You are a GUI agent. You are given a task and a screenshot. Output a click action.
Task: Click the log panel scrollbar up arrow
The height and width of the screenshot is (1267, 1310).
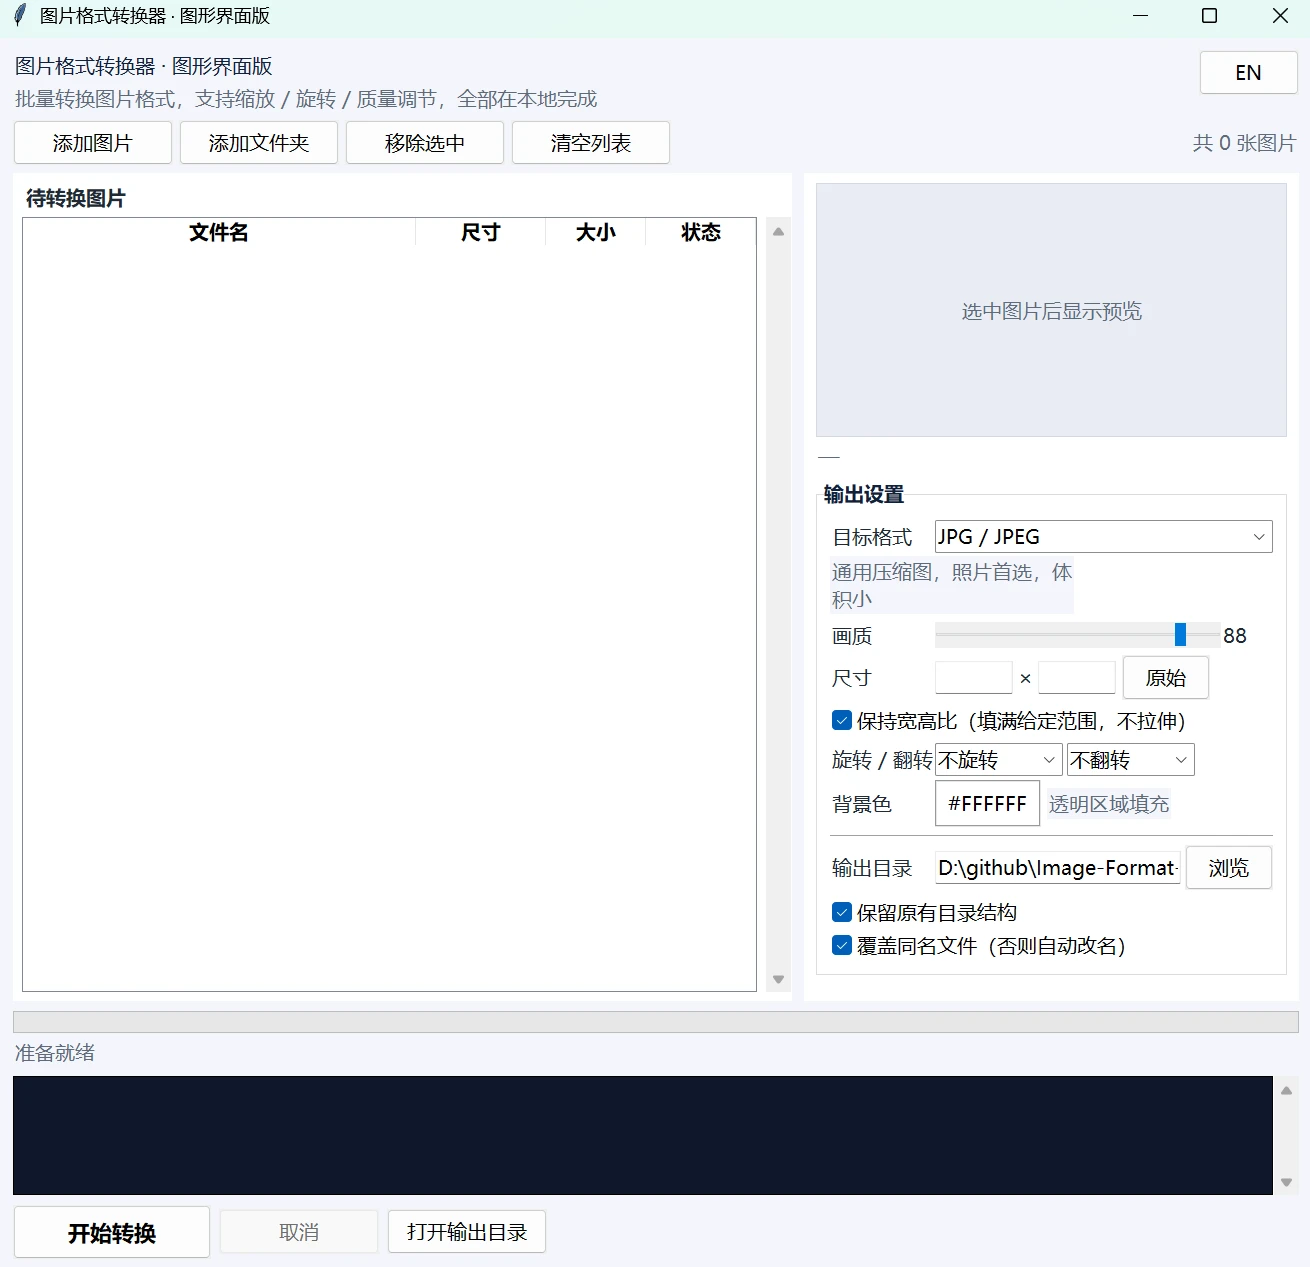pyautogui.click(x=1287, y=1091)
